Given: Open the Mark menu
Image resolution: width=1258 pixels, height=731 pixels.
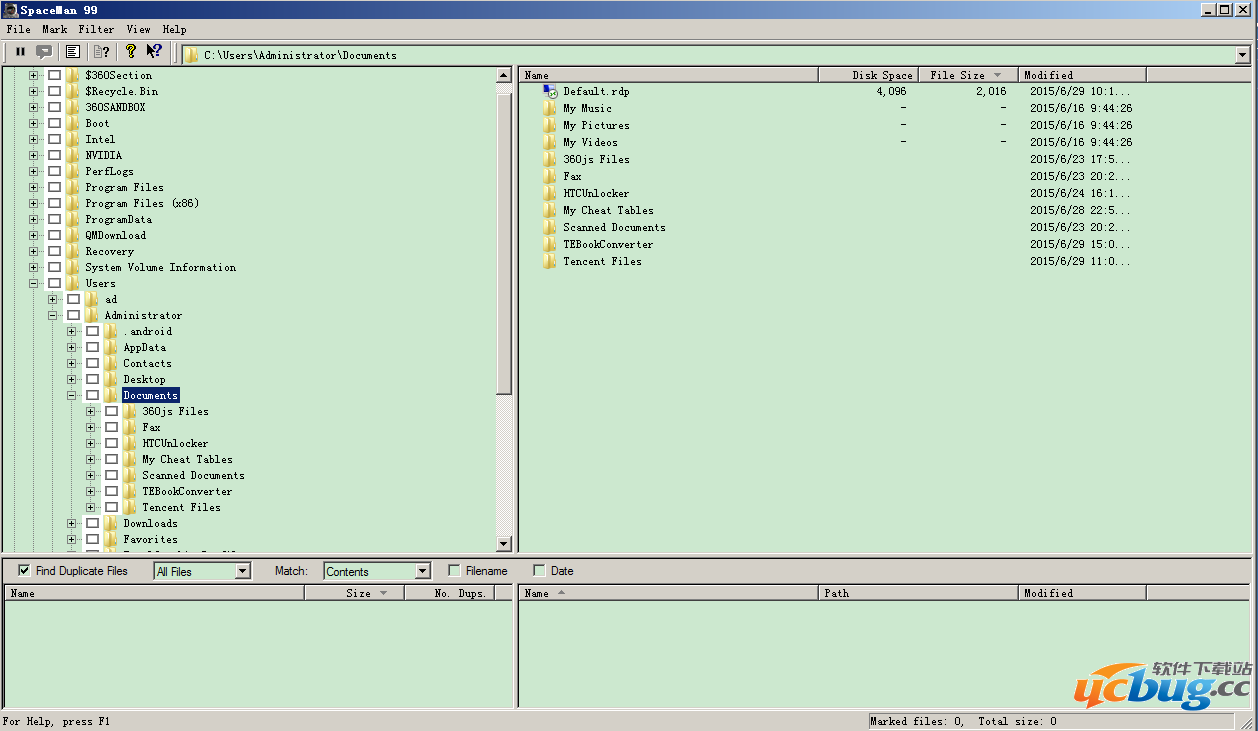Looking at the screenshot, I should 54,29.
